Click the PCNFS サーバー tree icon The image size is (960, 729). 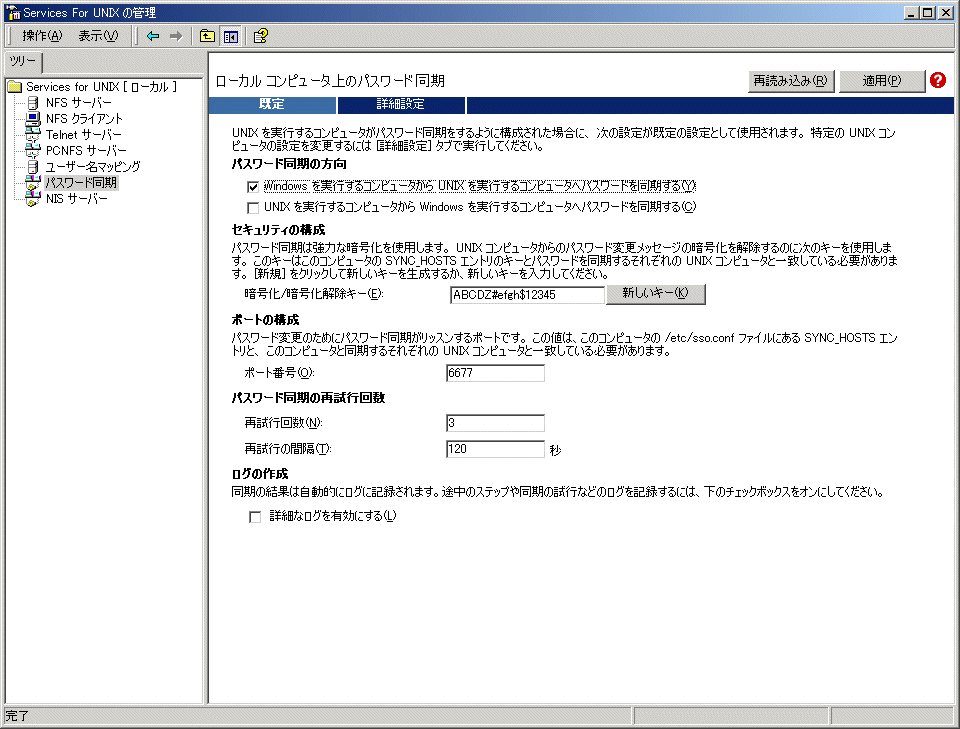(33, 151)
